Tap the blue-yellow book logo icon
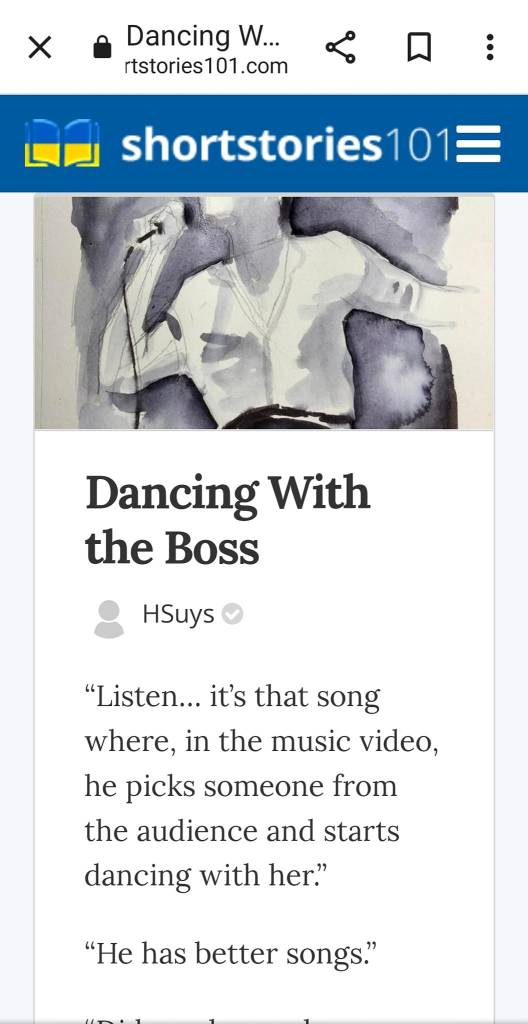The width and height of the screenshot is (528, 1024). (63, 143)
